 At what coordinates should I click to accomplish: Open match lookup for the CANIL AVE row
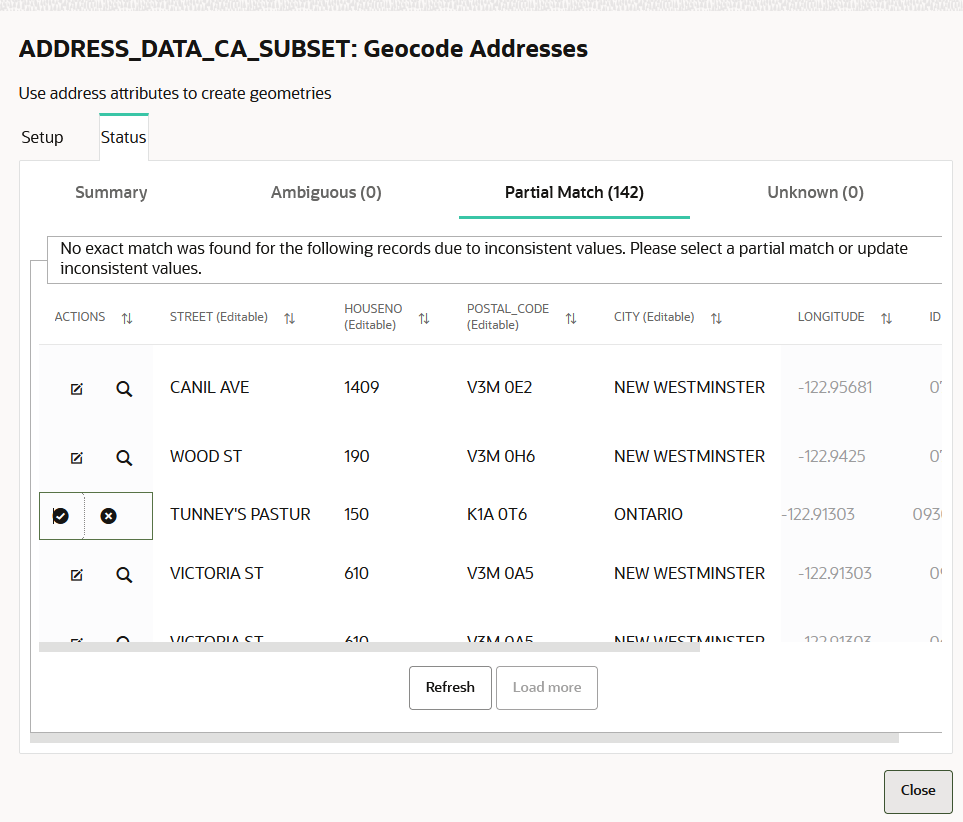[124, 388]
